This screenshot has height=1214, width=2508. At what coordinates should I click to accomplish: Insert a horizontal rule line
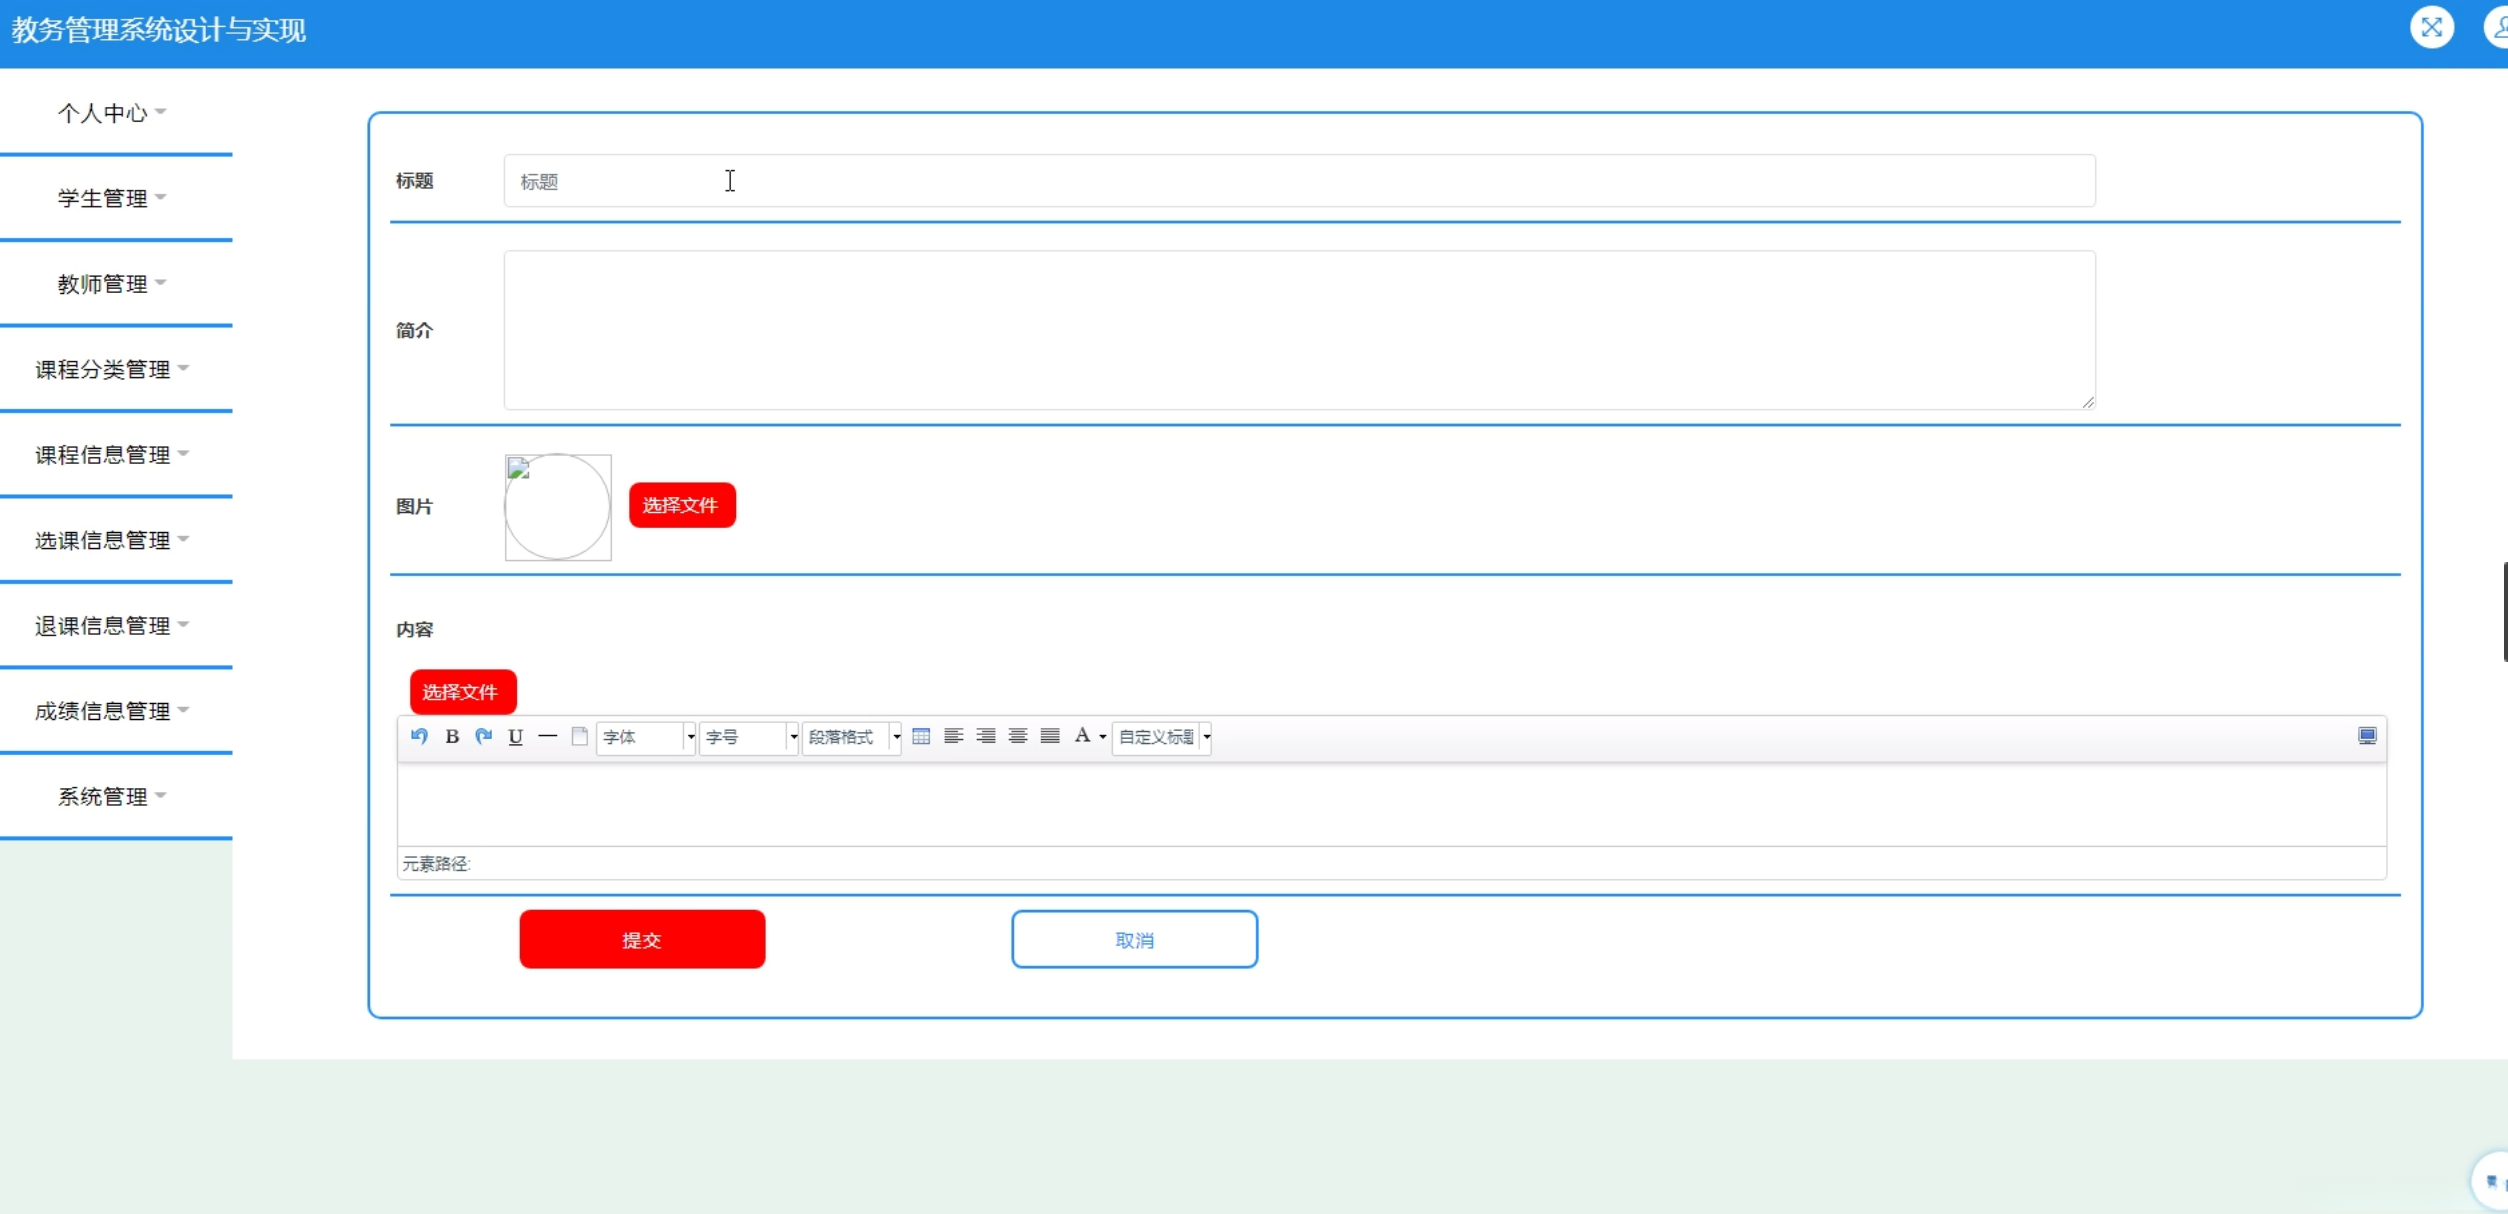coord(548,736)
